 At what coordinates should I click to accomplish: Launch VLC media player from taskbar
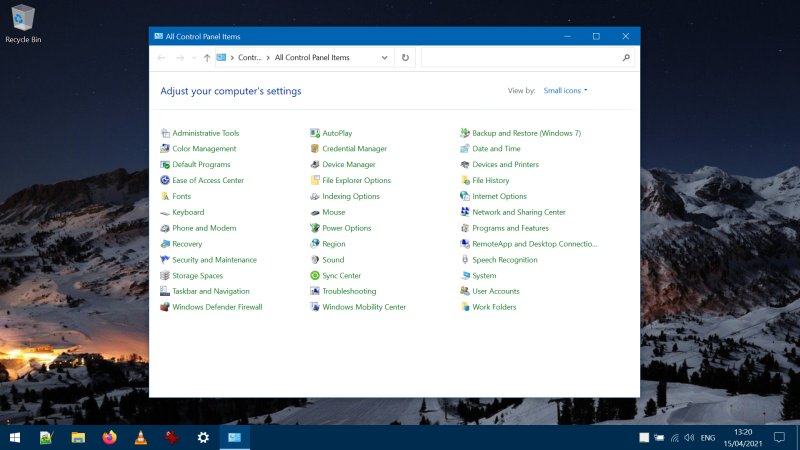click(140, 437)
